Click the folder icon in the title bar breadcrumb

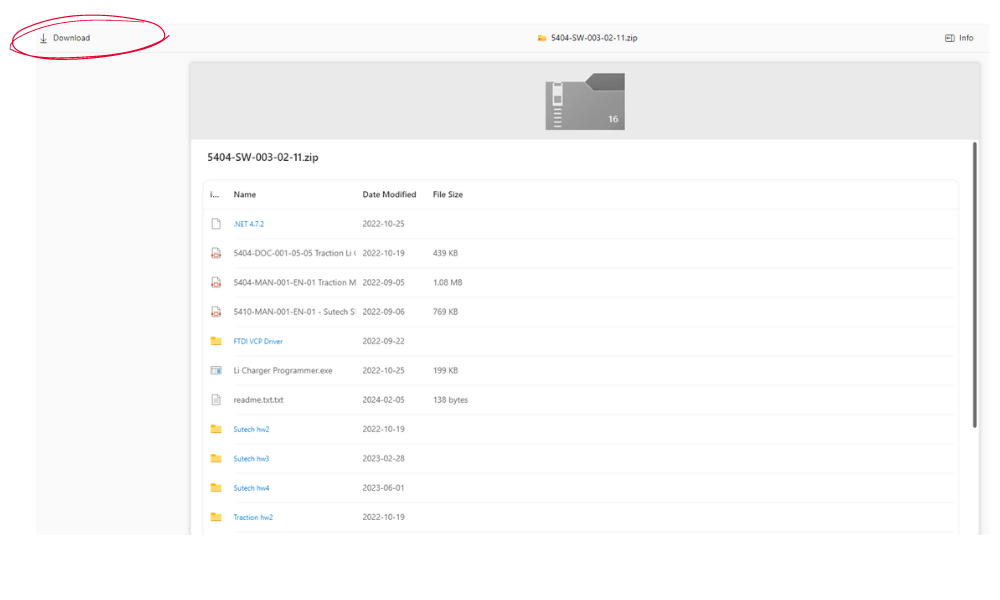pos(539,37)
